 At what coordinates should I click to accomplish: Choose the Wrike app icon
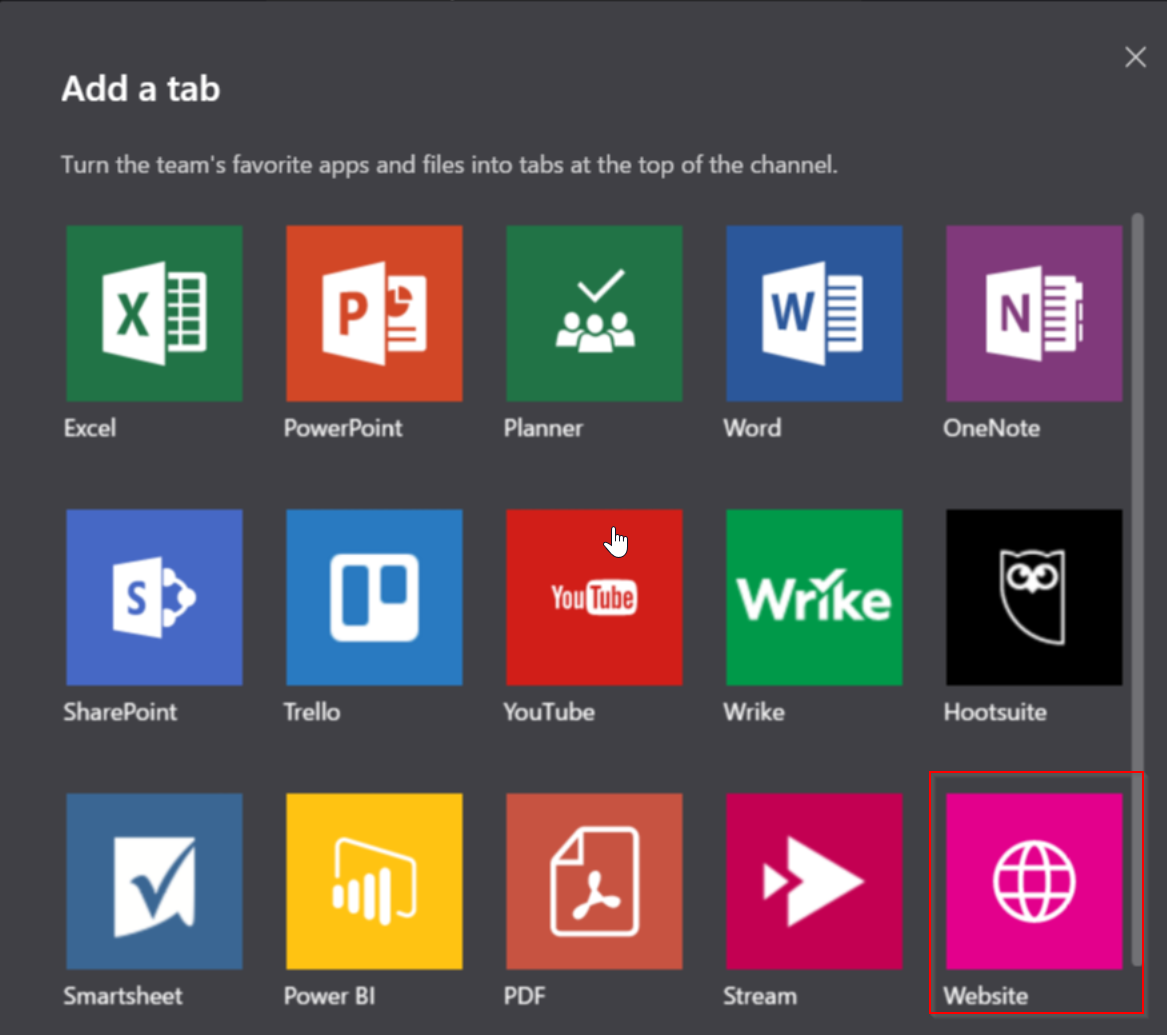814,597
